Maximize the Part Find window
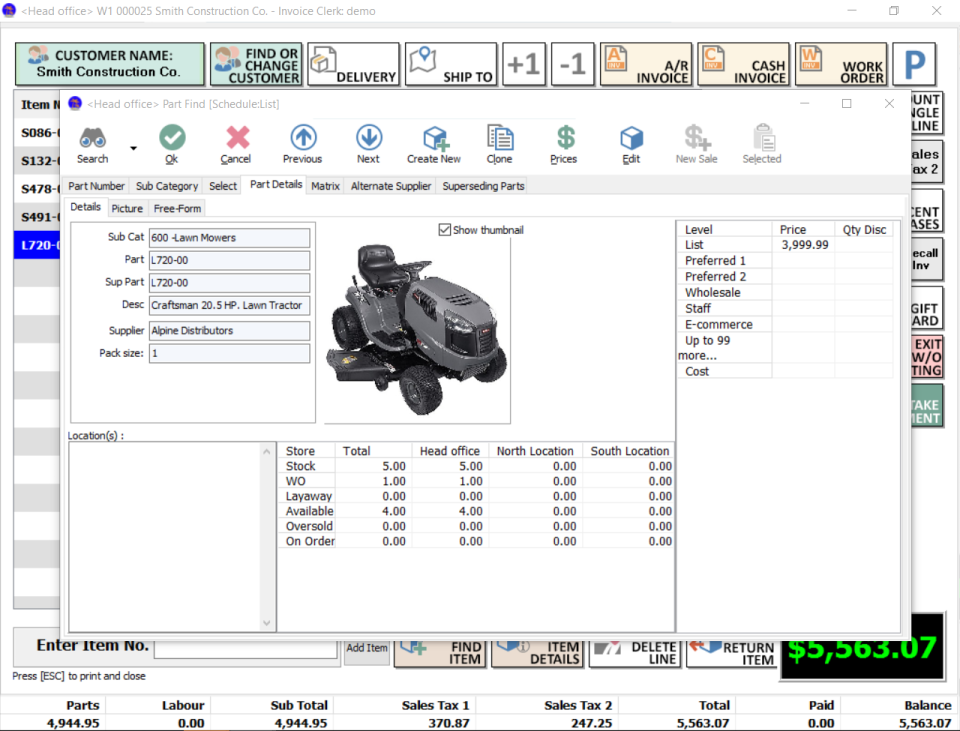The width and height of the screenshot is (960, 731). click(846, 104)
